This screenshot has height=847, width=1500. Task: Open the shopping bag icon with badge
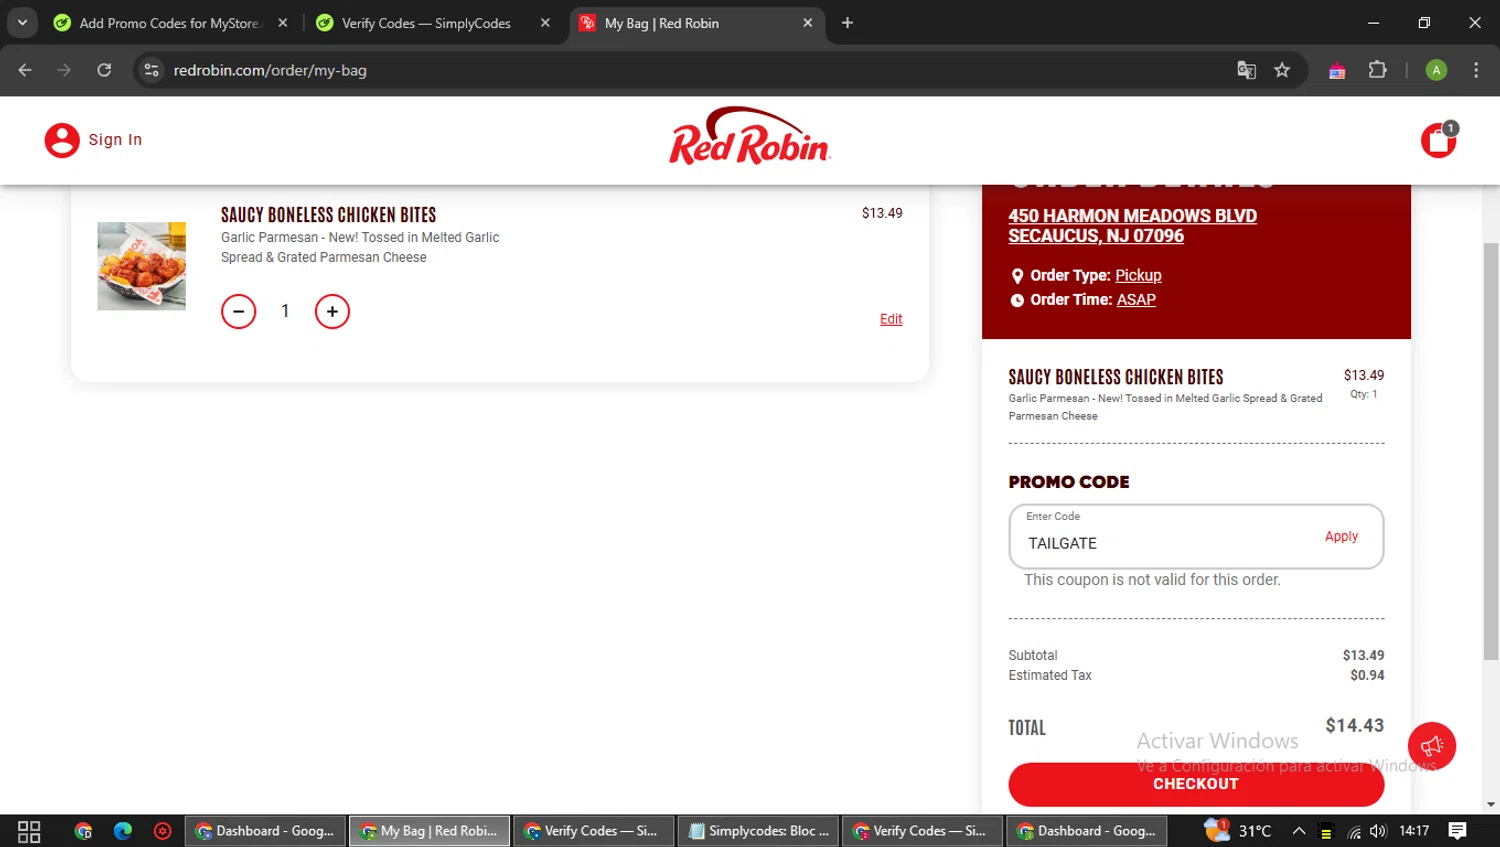(1439, 140)
